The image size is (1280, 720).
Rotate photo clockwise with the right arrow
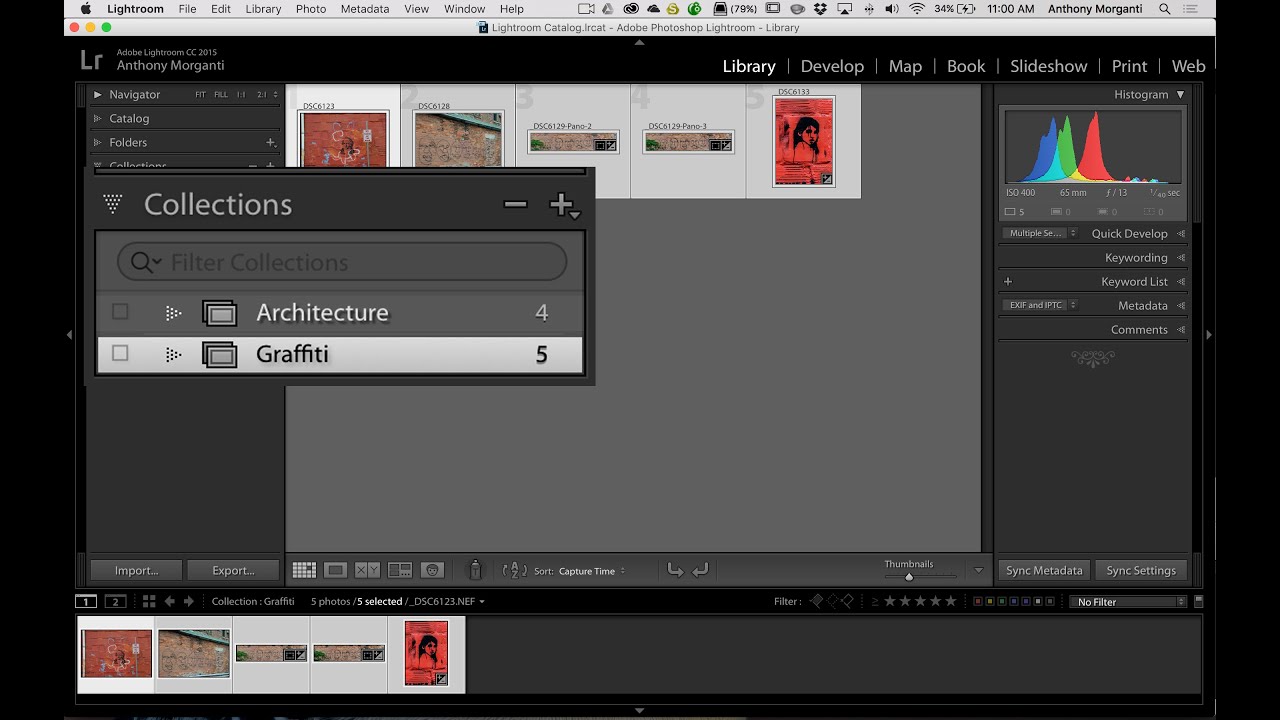[700, 570]
